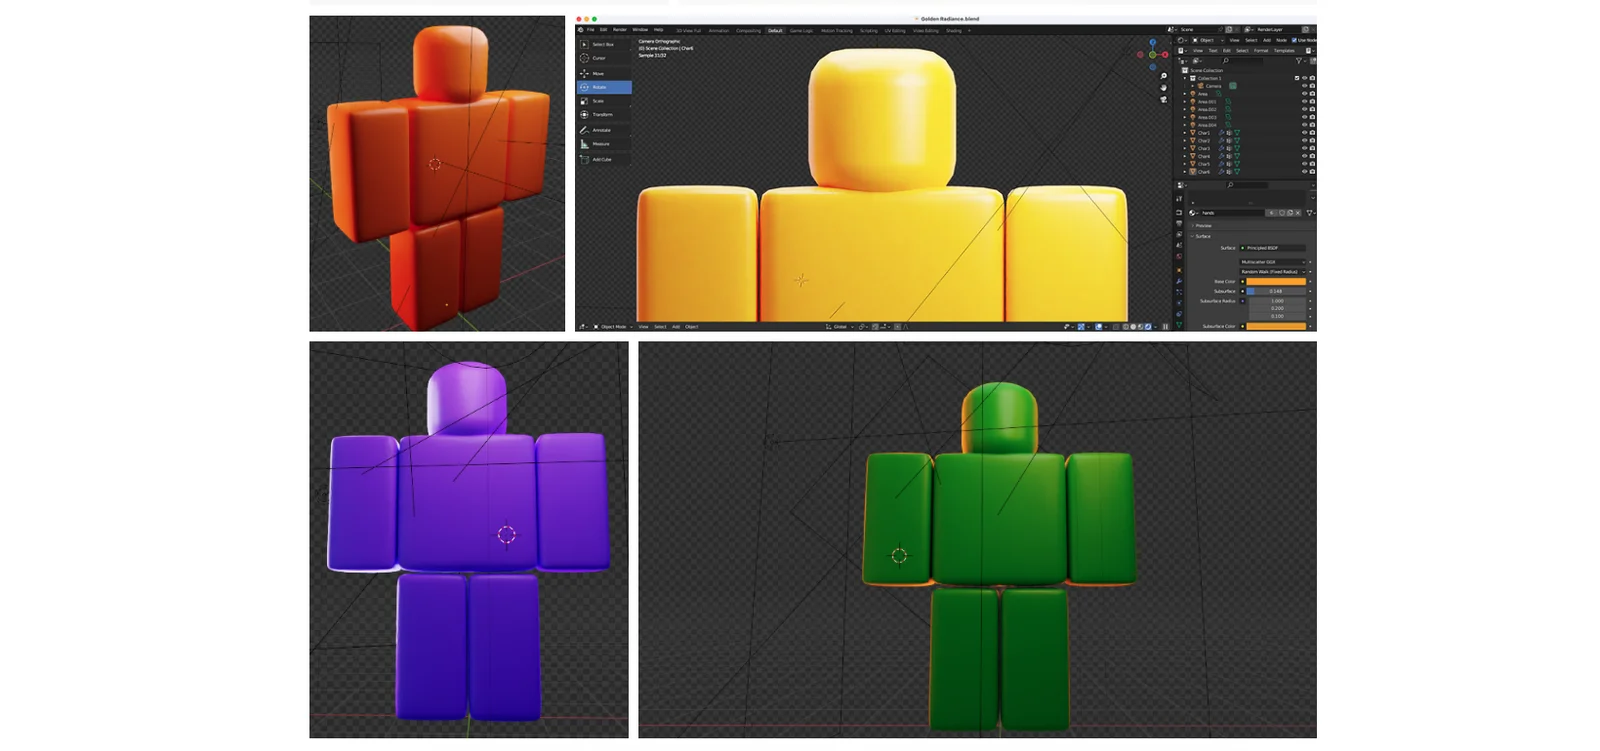
Task: Click the Principled BSDF surface button
Action: pos(1274,248)
